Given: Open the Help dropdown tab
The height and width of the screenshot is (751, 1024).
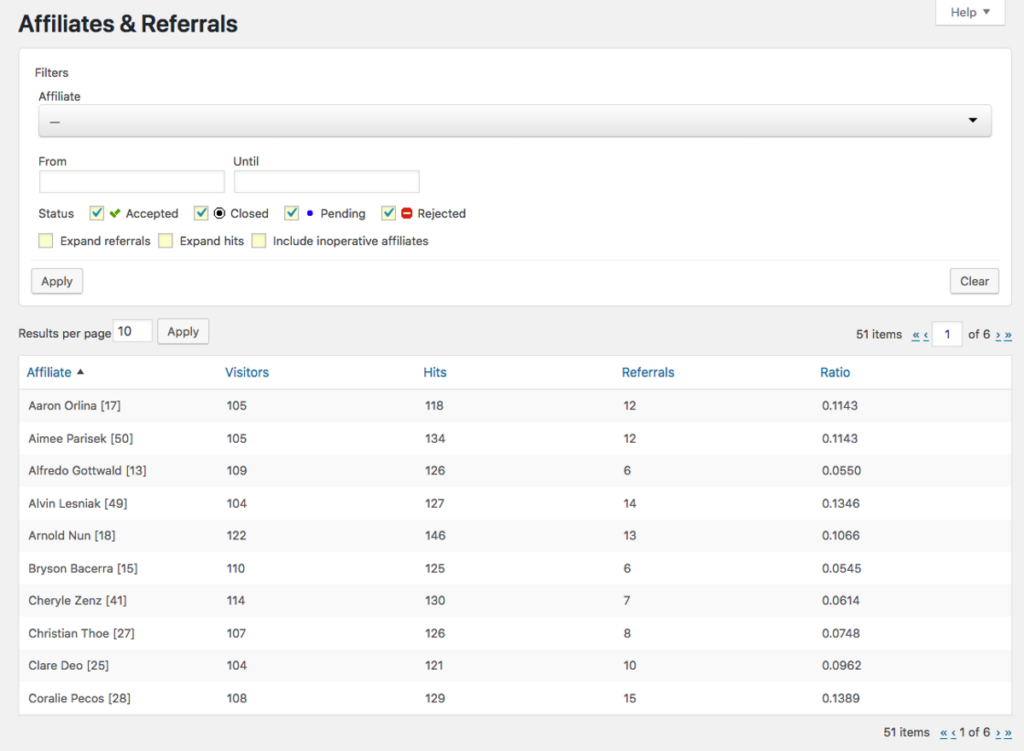Looking at the screenshot, I should [x=970, y=12].
